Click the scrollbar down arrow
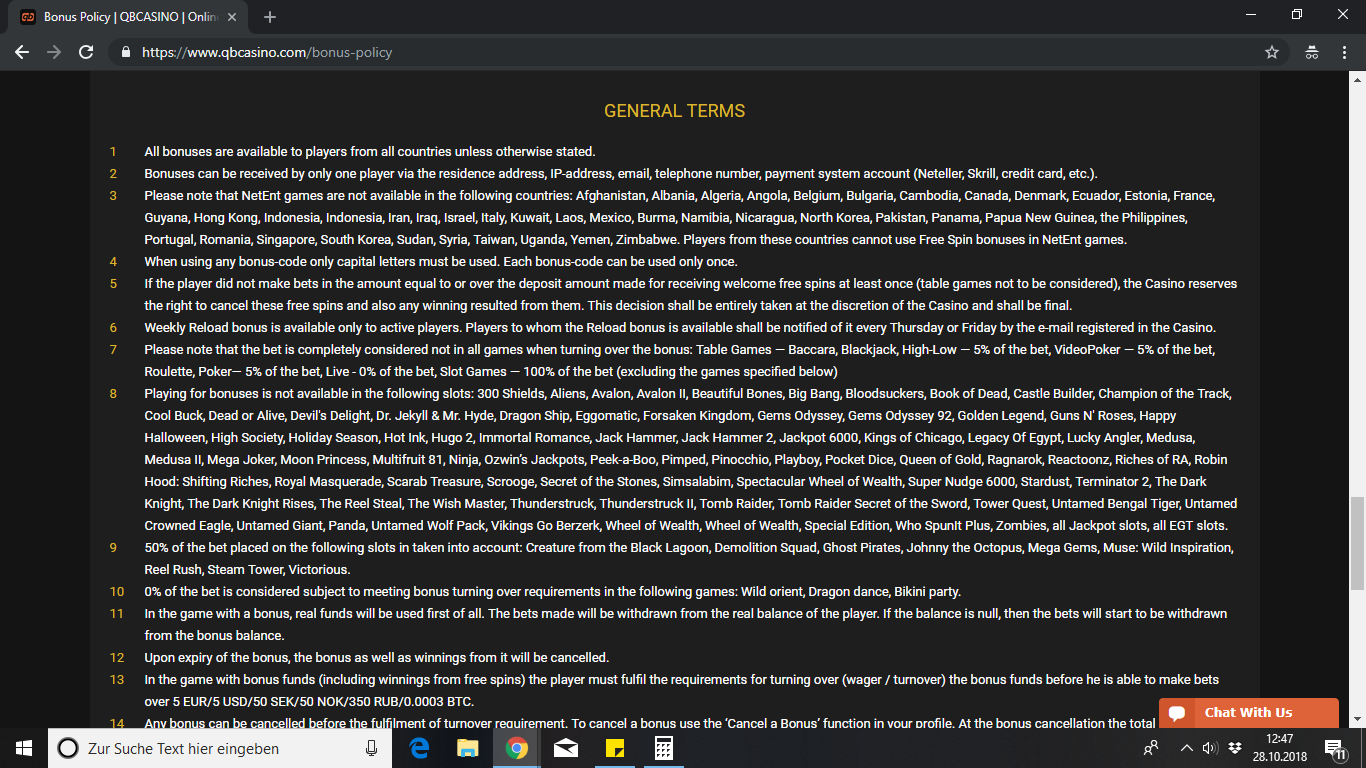Screen dimensions: 1366x768 point(1358,719)
